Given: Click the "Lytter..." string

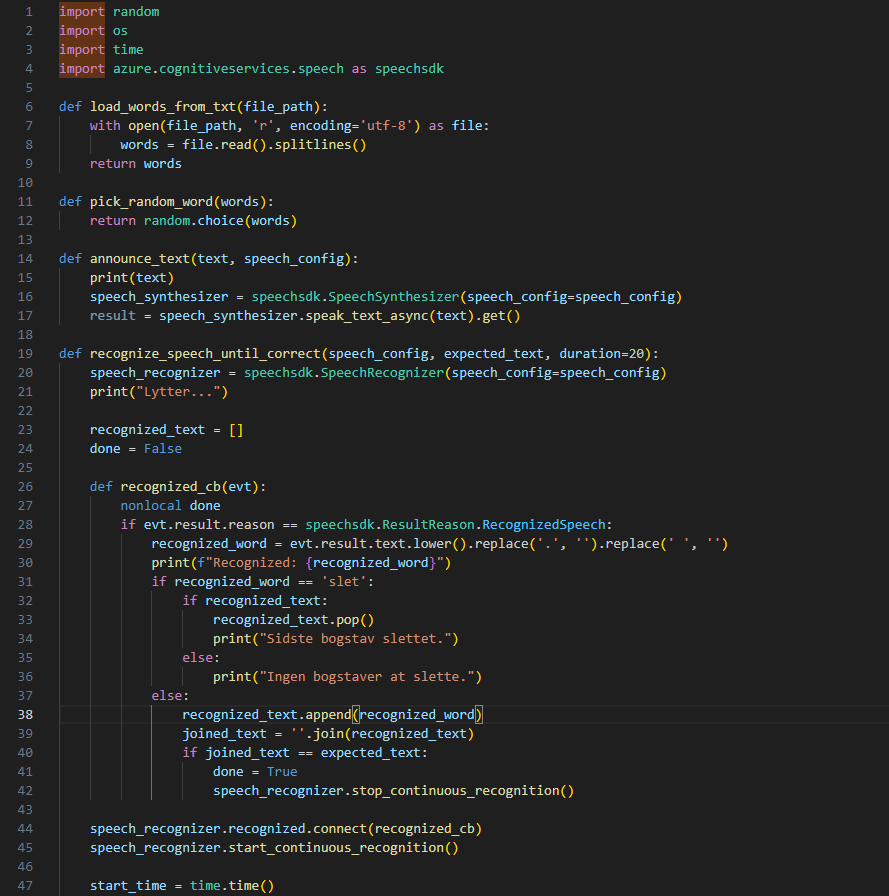Looking at the screenshot, I should (x=178, y=391).
